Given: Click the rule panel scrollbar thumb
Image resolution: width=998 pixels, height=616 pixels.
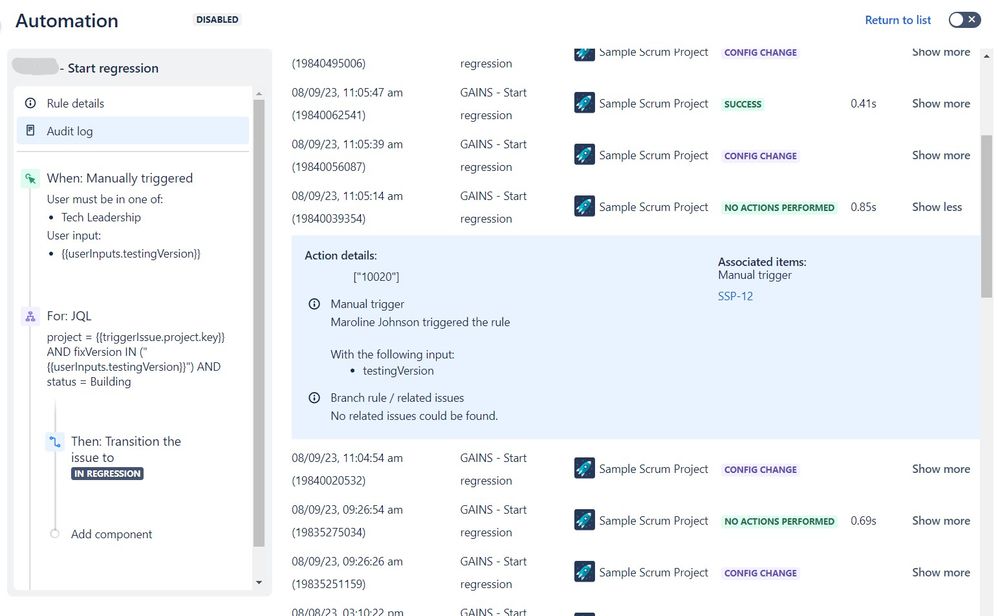Looking at the screenshot, I should 258,323.
